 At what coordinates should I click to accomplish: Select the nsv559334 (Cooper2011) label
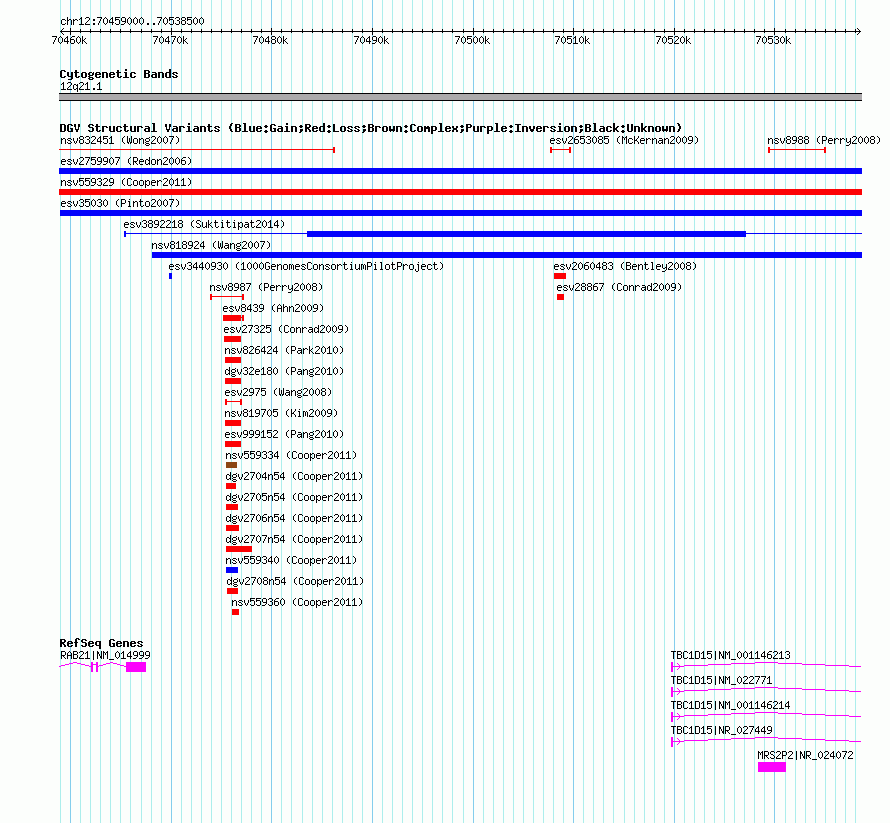(x=291, y=455)
